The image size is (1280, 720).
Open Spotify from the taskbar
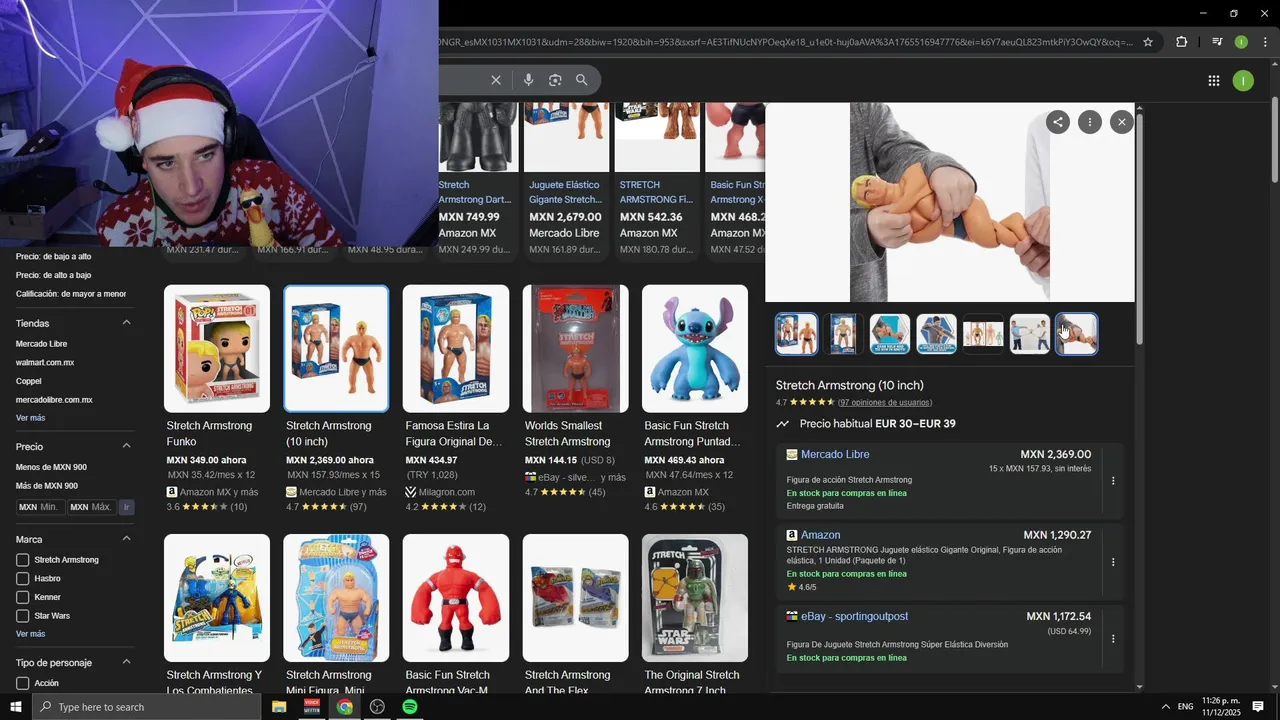[x=410, y=707]
